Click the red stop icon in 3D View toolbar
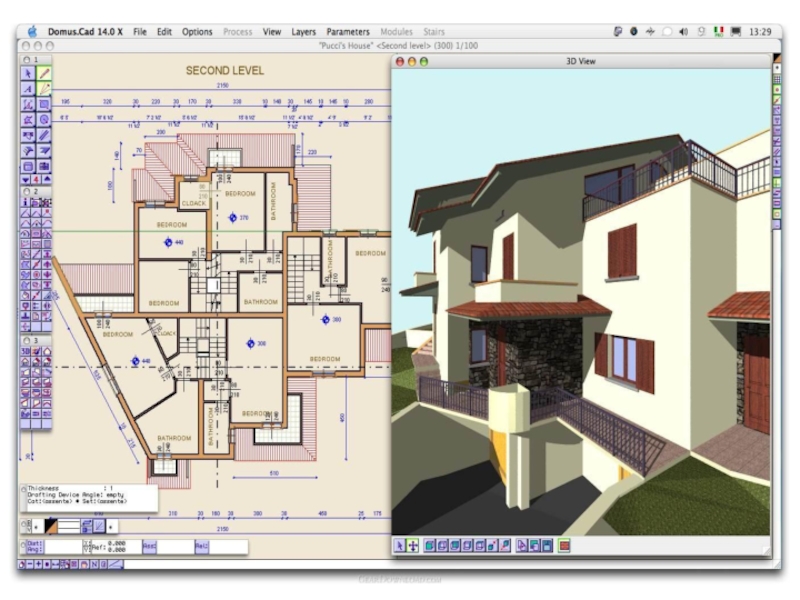 [x=564, y=545]
